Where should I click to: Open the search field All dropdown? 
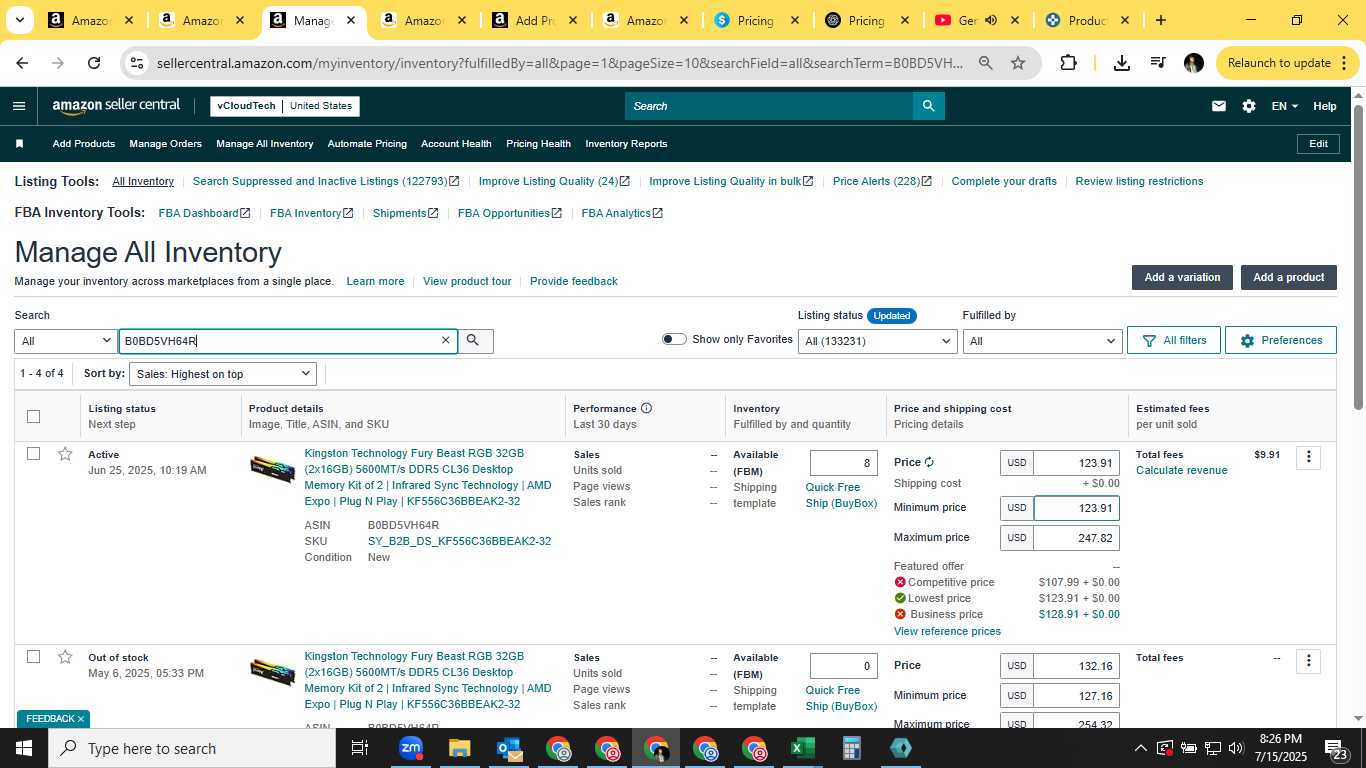point(66,341)
